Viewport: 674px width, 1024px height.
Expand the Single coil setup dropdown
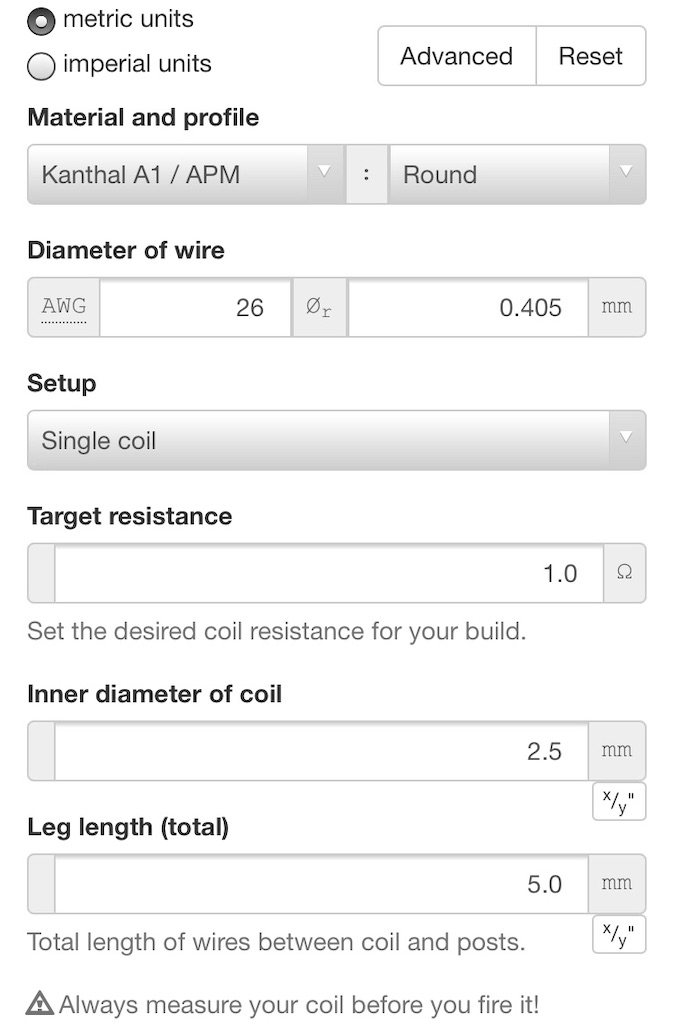pyautogui.click(x=336, y=440)
